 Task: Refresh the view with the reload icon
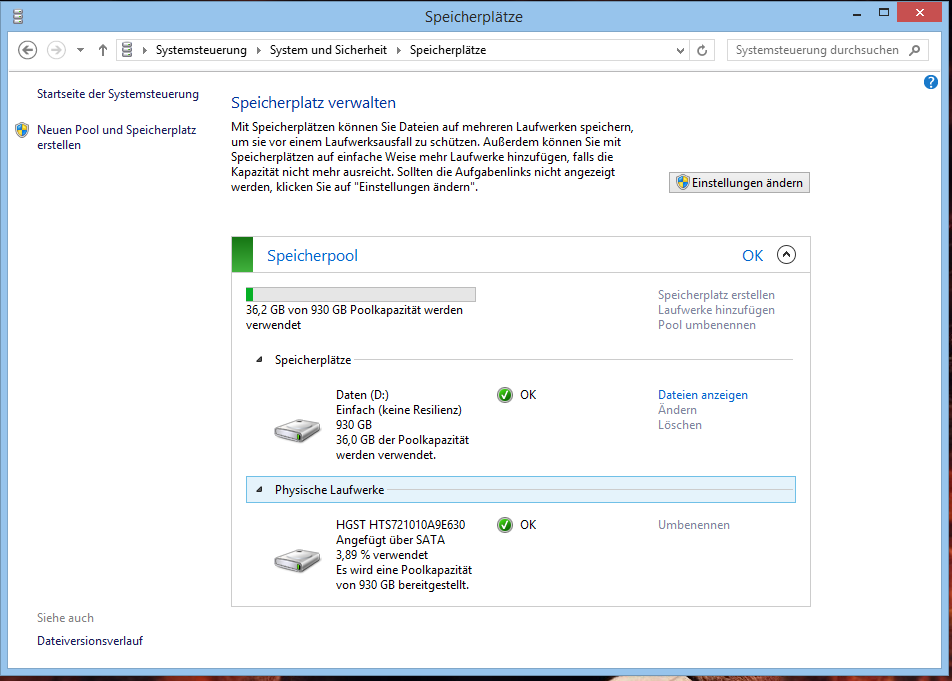[x=702, y=50]
